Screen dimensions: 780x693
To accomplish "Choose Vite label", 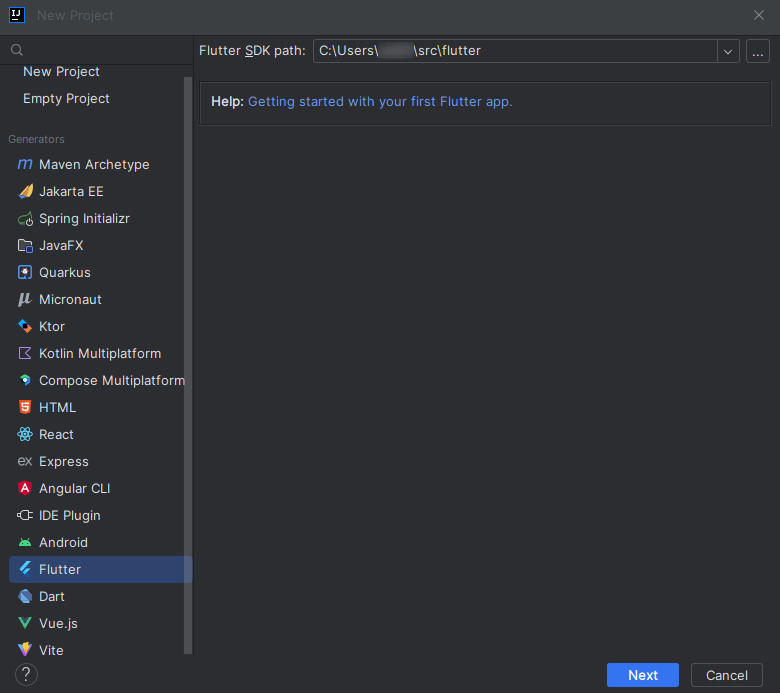I will click(51, 650).
